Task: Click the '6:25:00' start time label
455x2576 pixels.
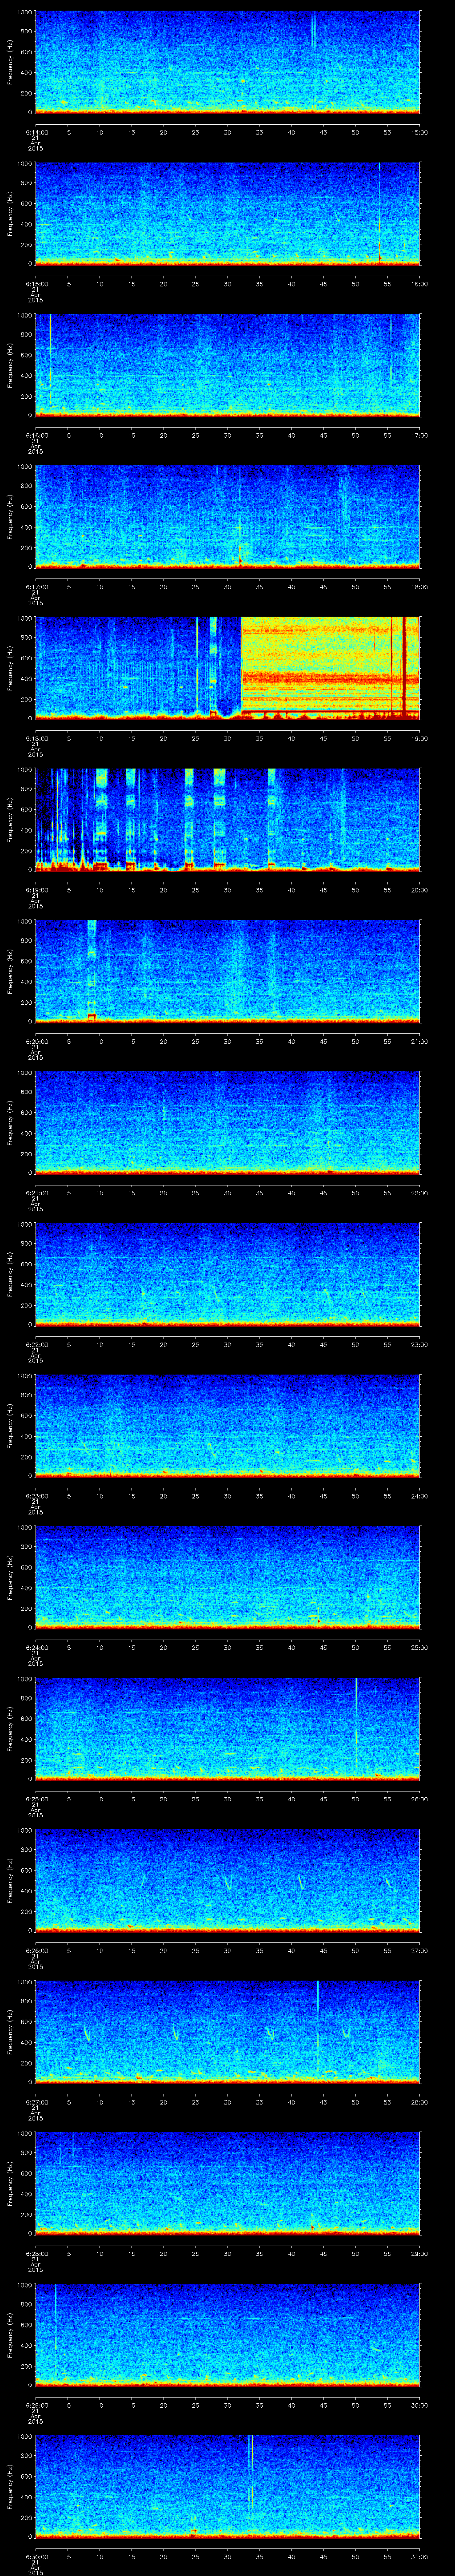Action: pyautogui.click(x=36, y=1798)
